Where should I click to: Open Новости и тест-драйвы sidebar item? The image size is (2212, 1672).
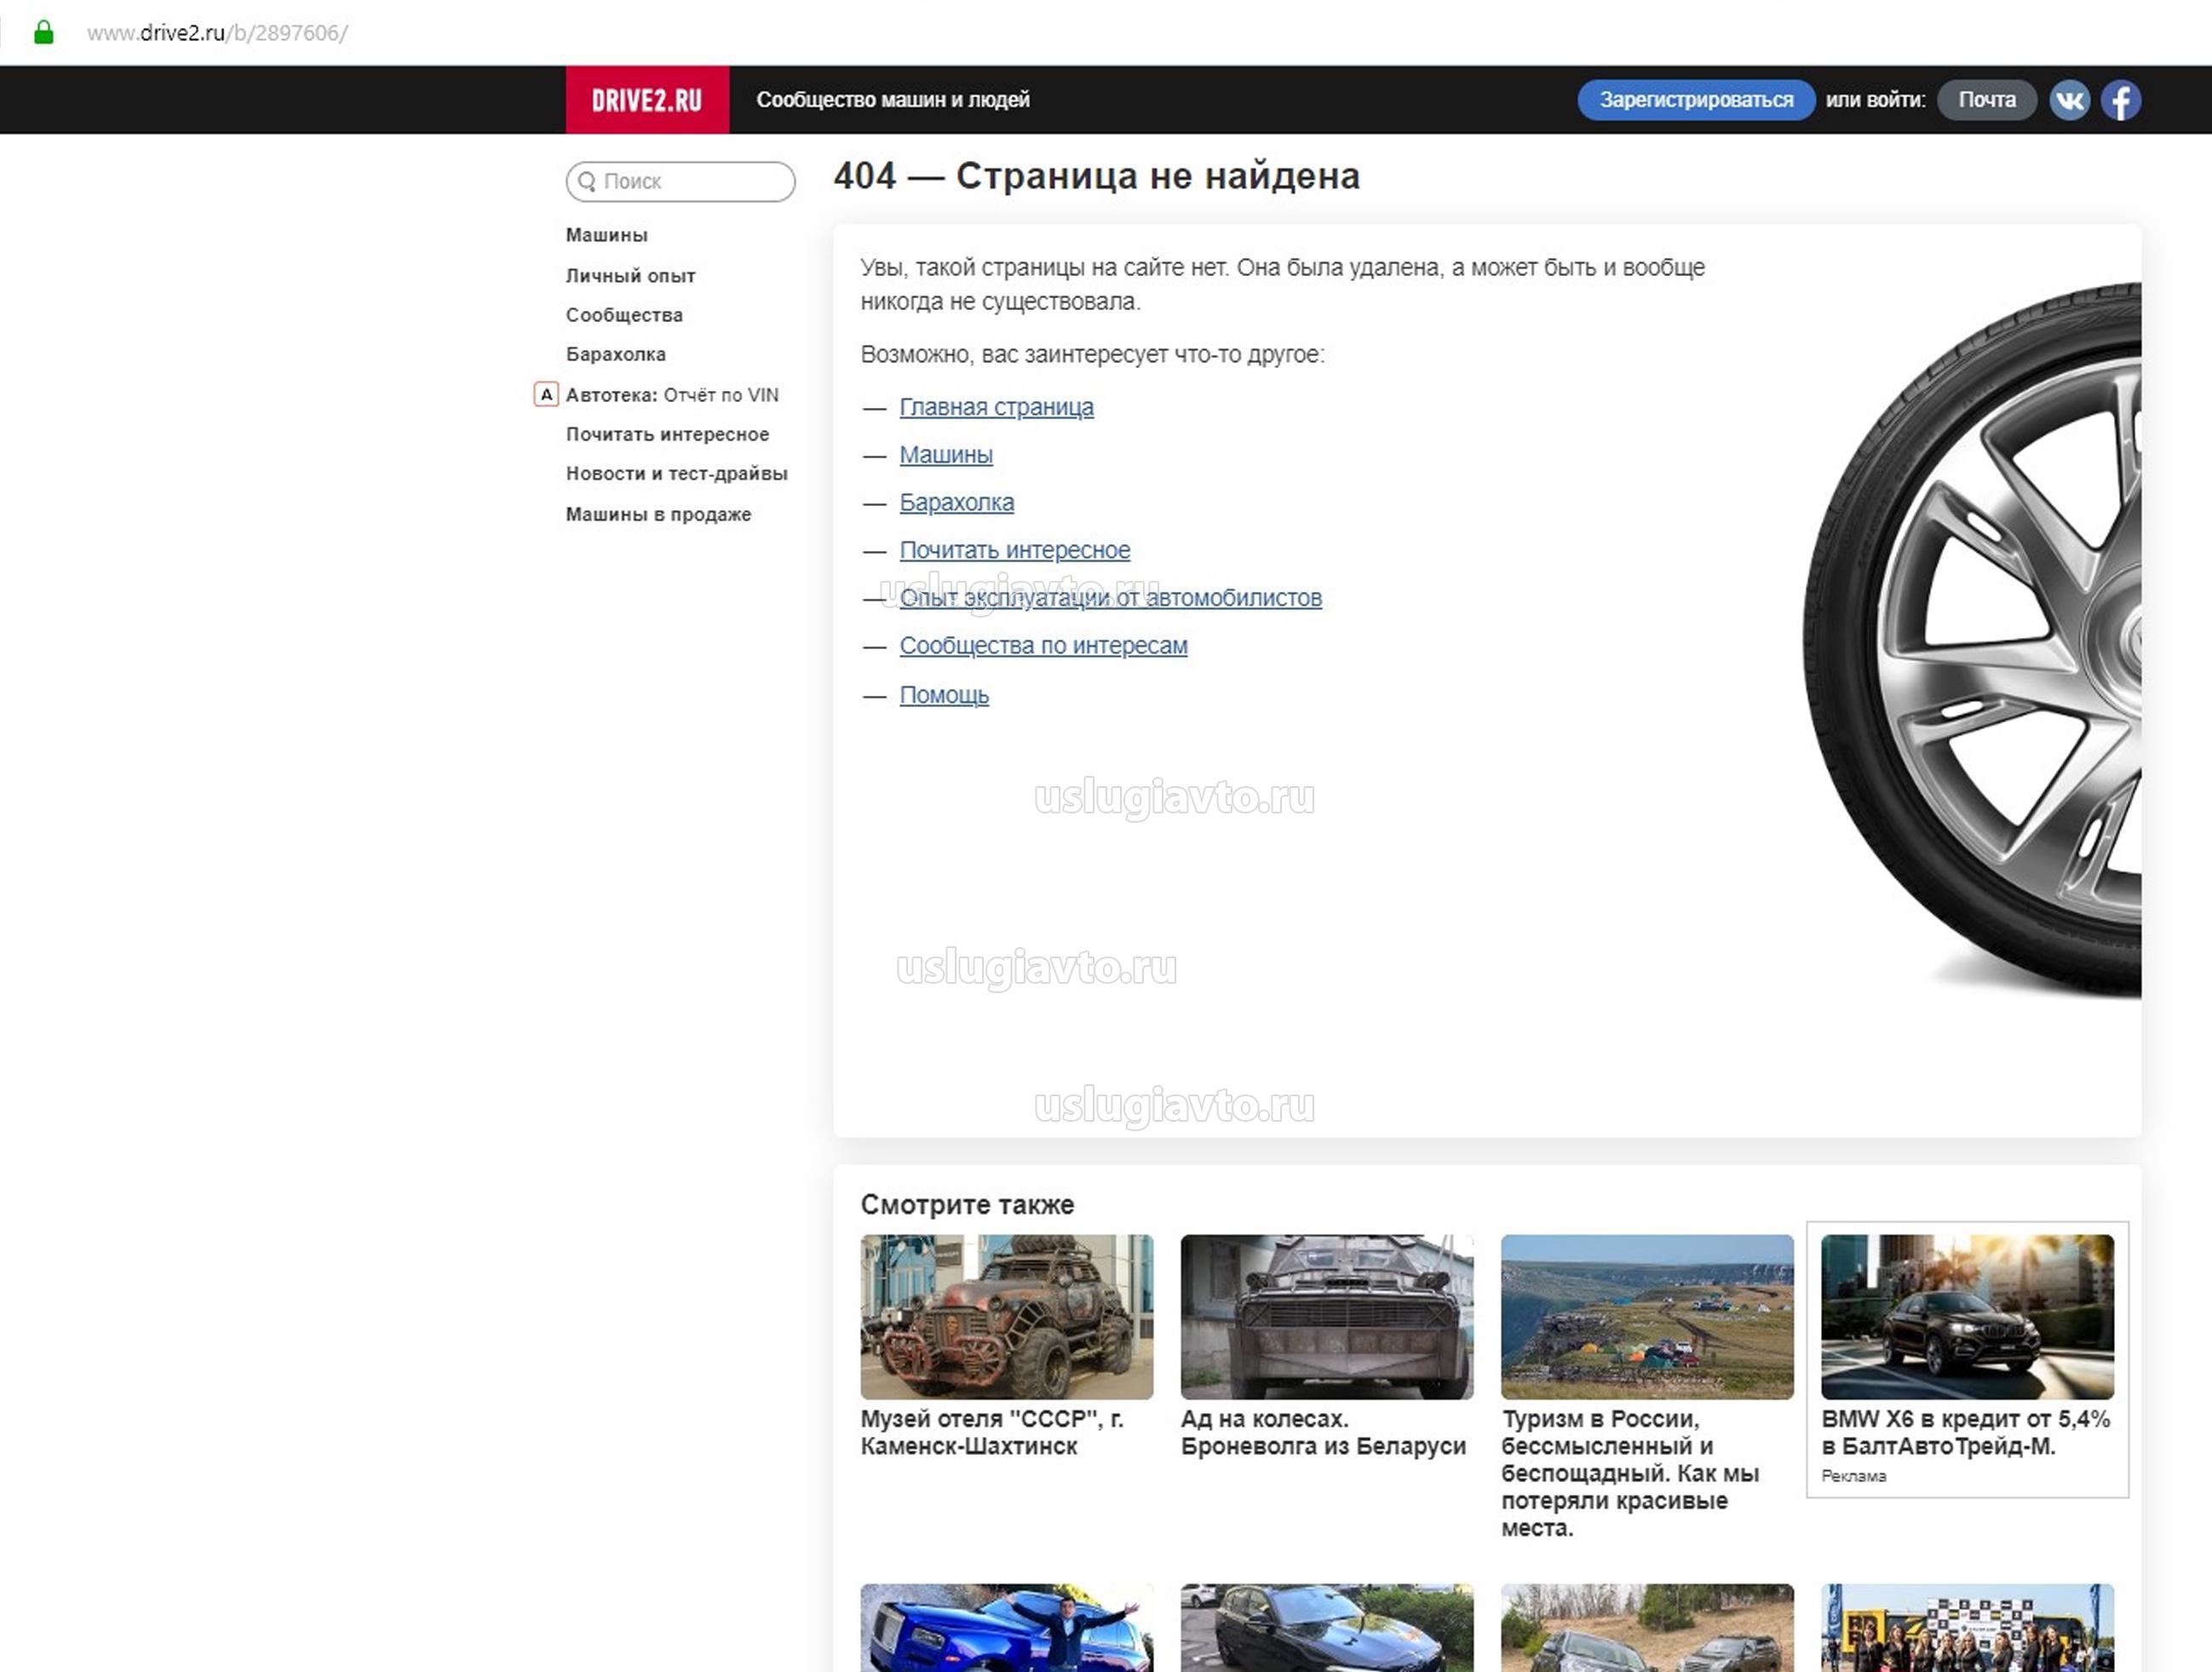[x=676, y=473]
